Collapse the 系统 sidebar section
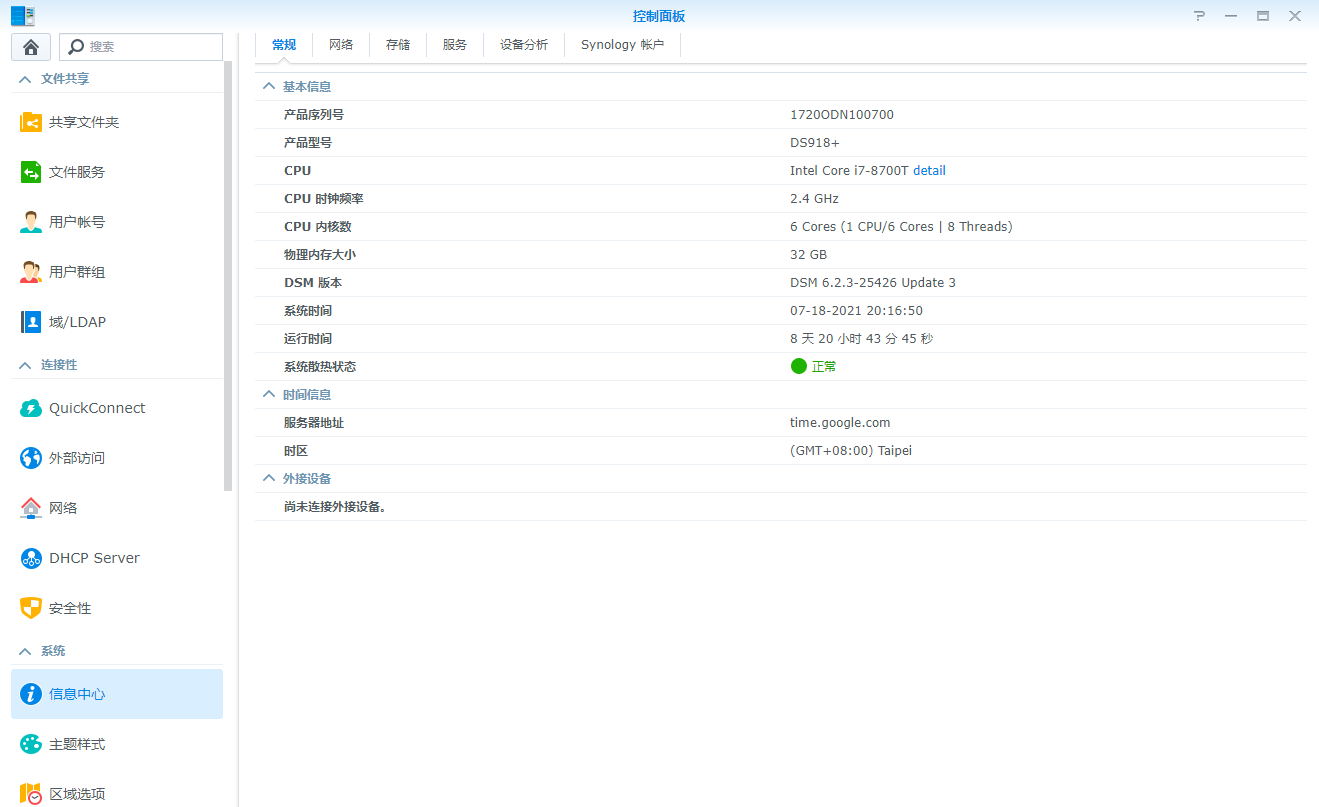Screen dimensions: 1319x807 tap(25, 651)
